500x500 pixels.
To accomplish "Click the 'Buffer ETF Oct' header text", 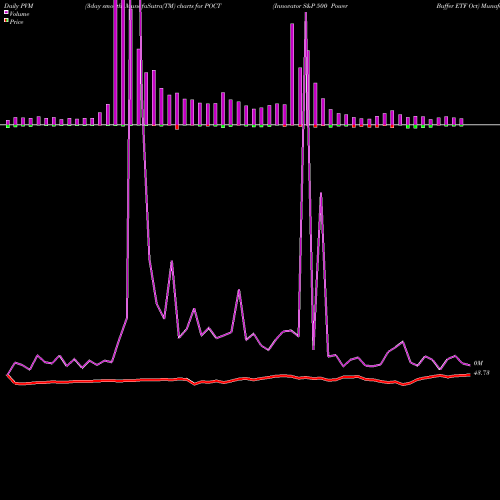I will [458, 6].
